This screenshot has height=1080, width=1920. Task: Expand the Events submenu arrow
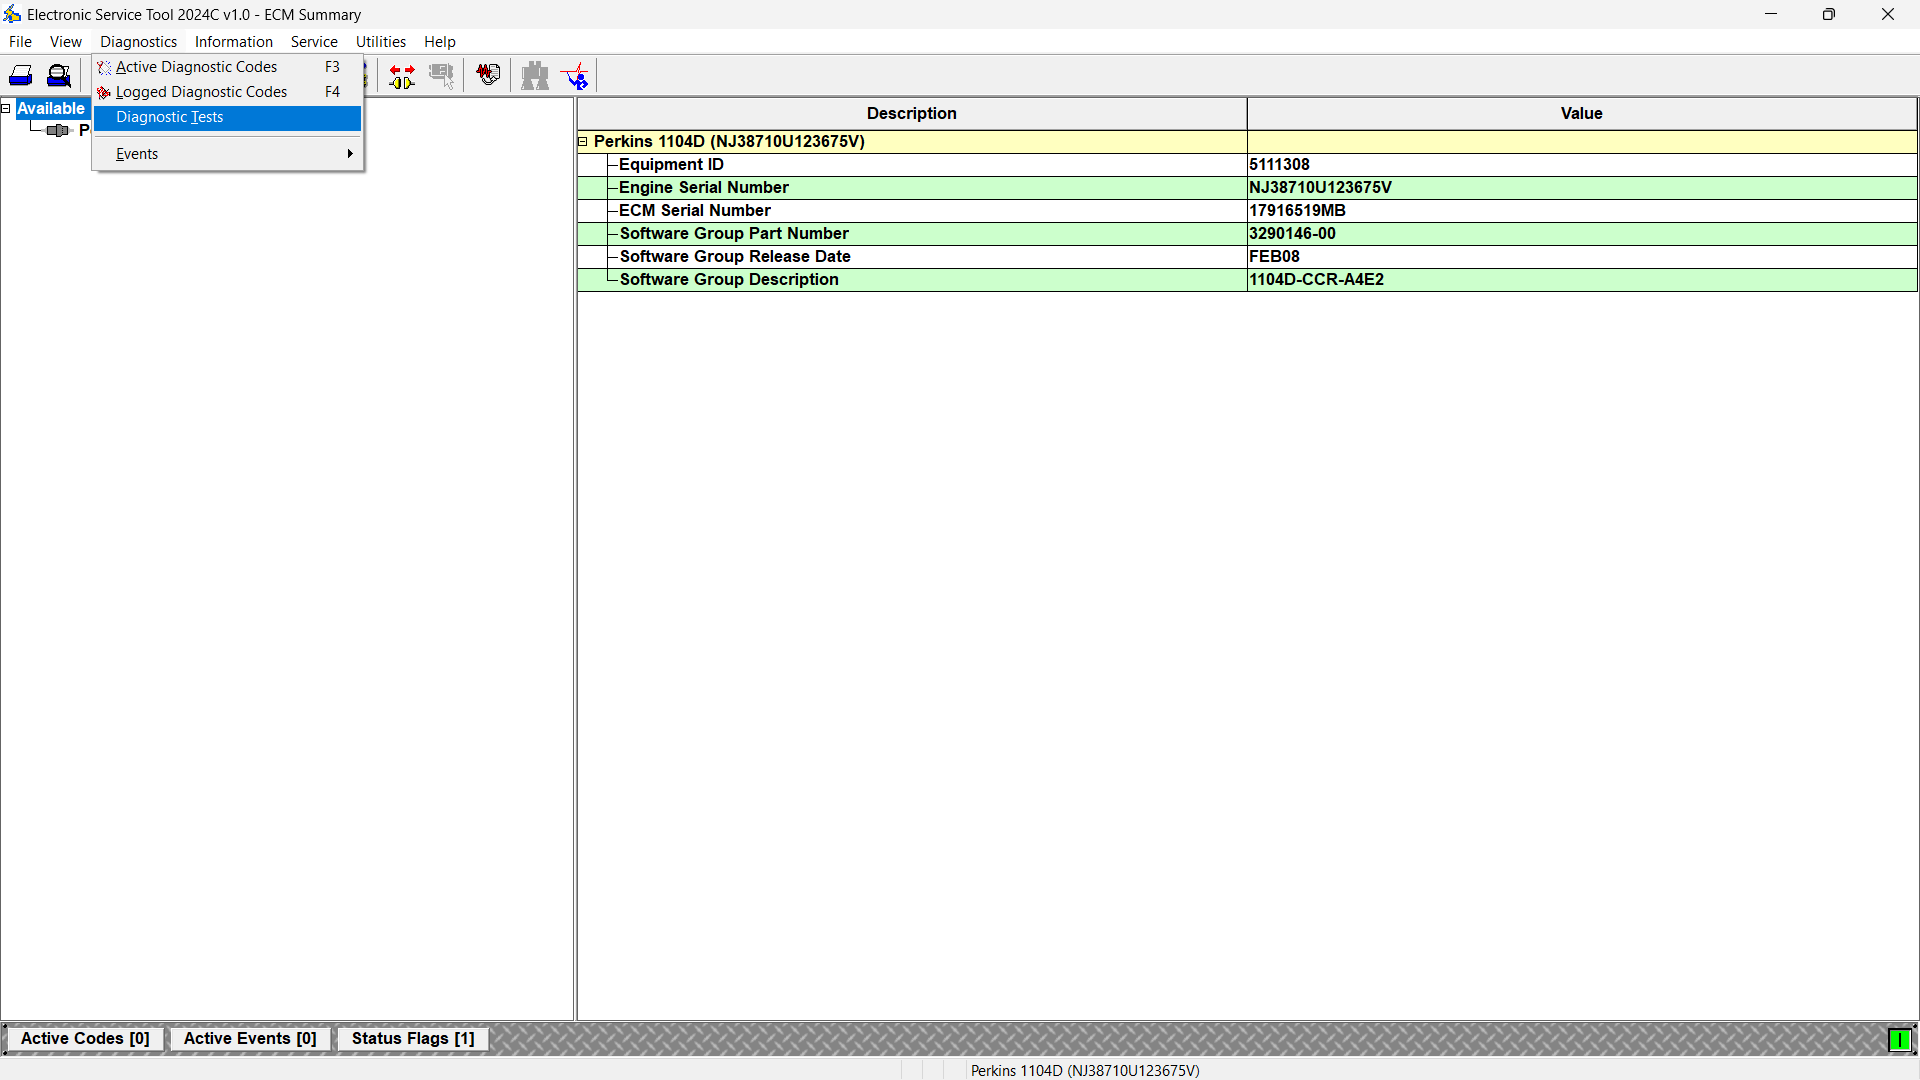tap(350, 154)
